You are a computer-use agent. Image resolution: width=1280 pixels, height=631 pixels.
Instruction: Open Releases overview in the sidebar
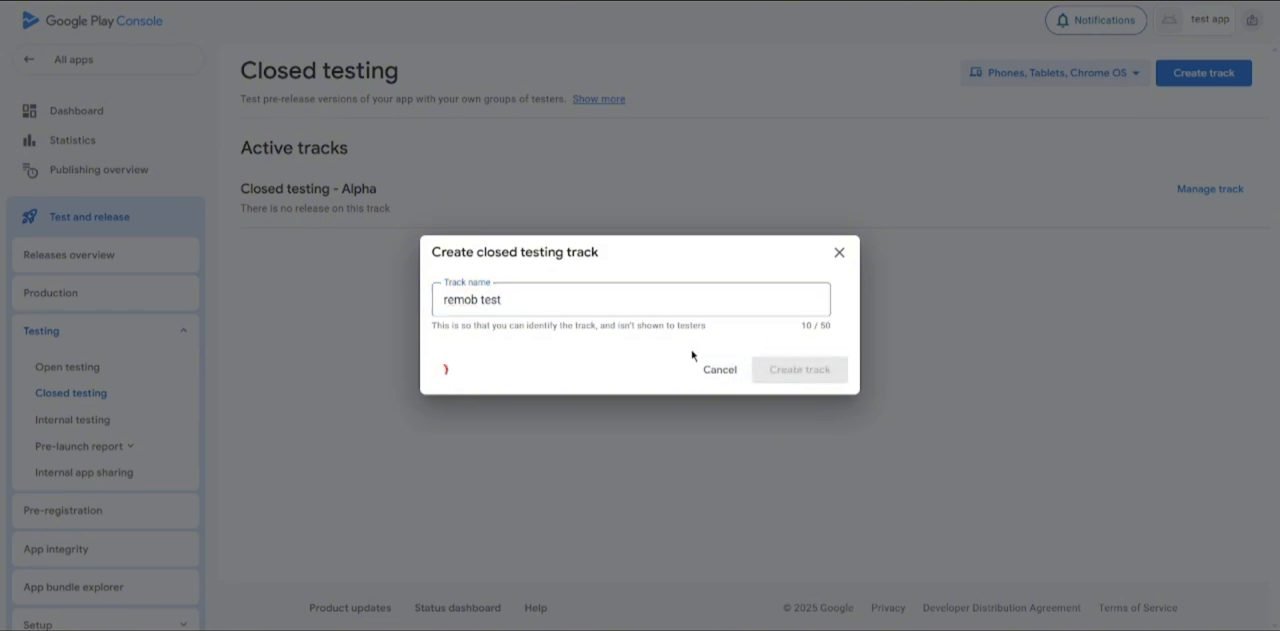point(105,255)
